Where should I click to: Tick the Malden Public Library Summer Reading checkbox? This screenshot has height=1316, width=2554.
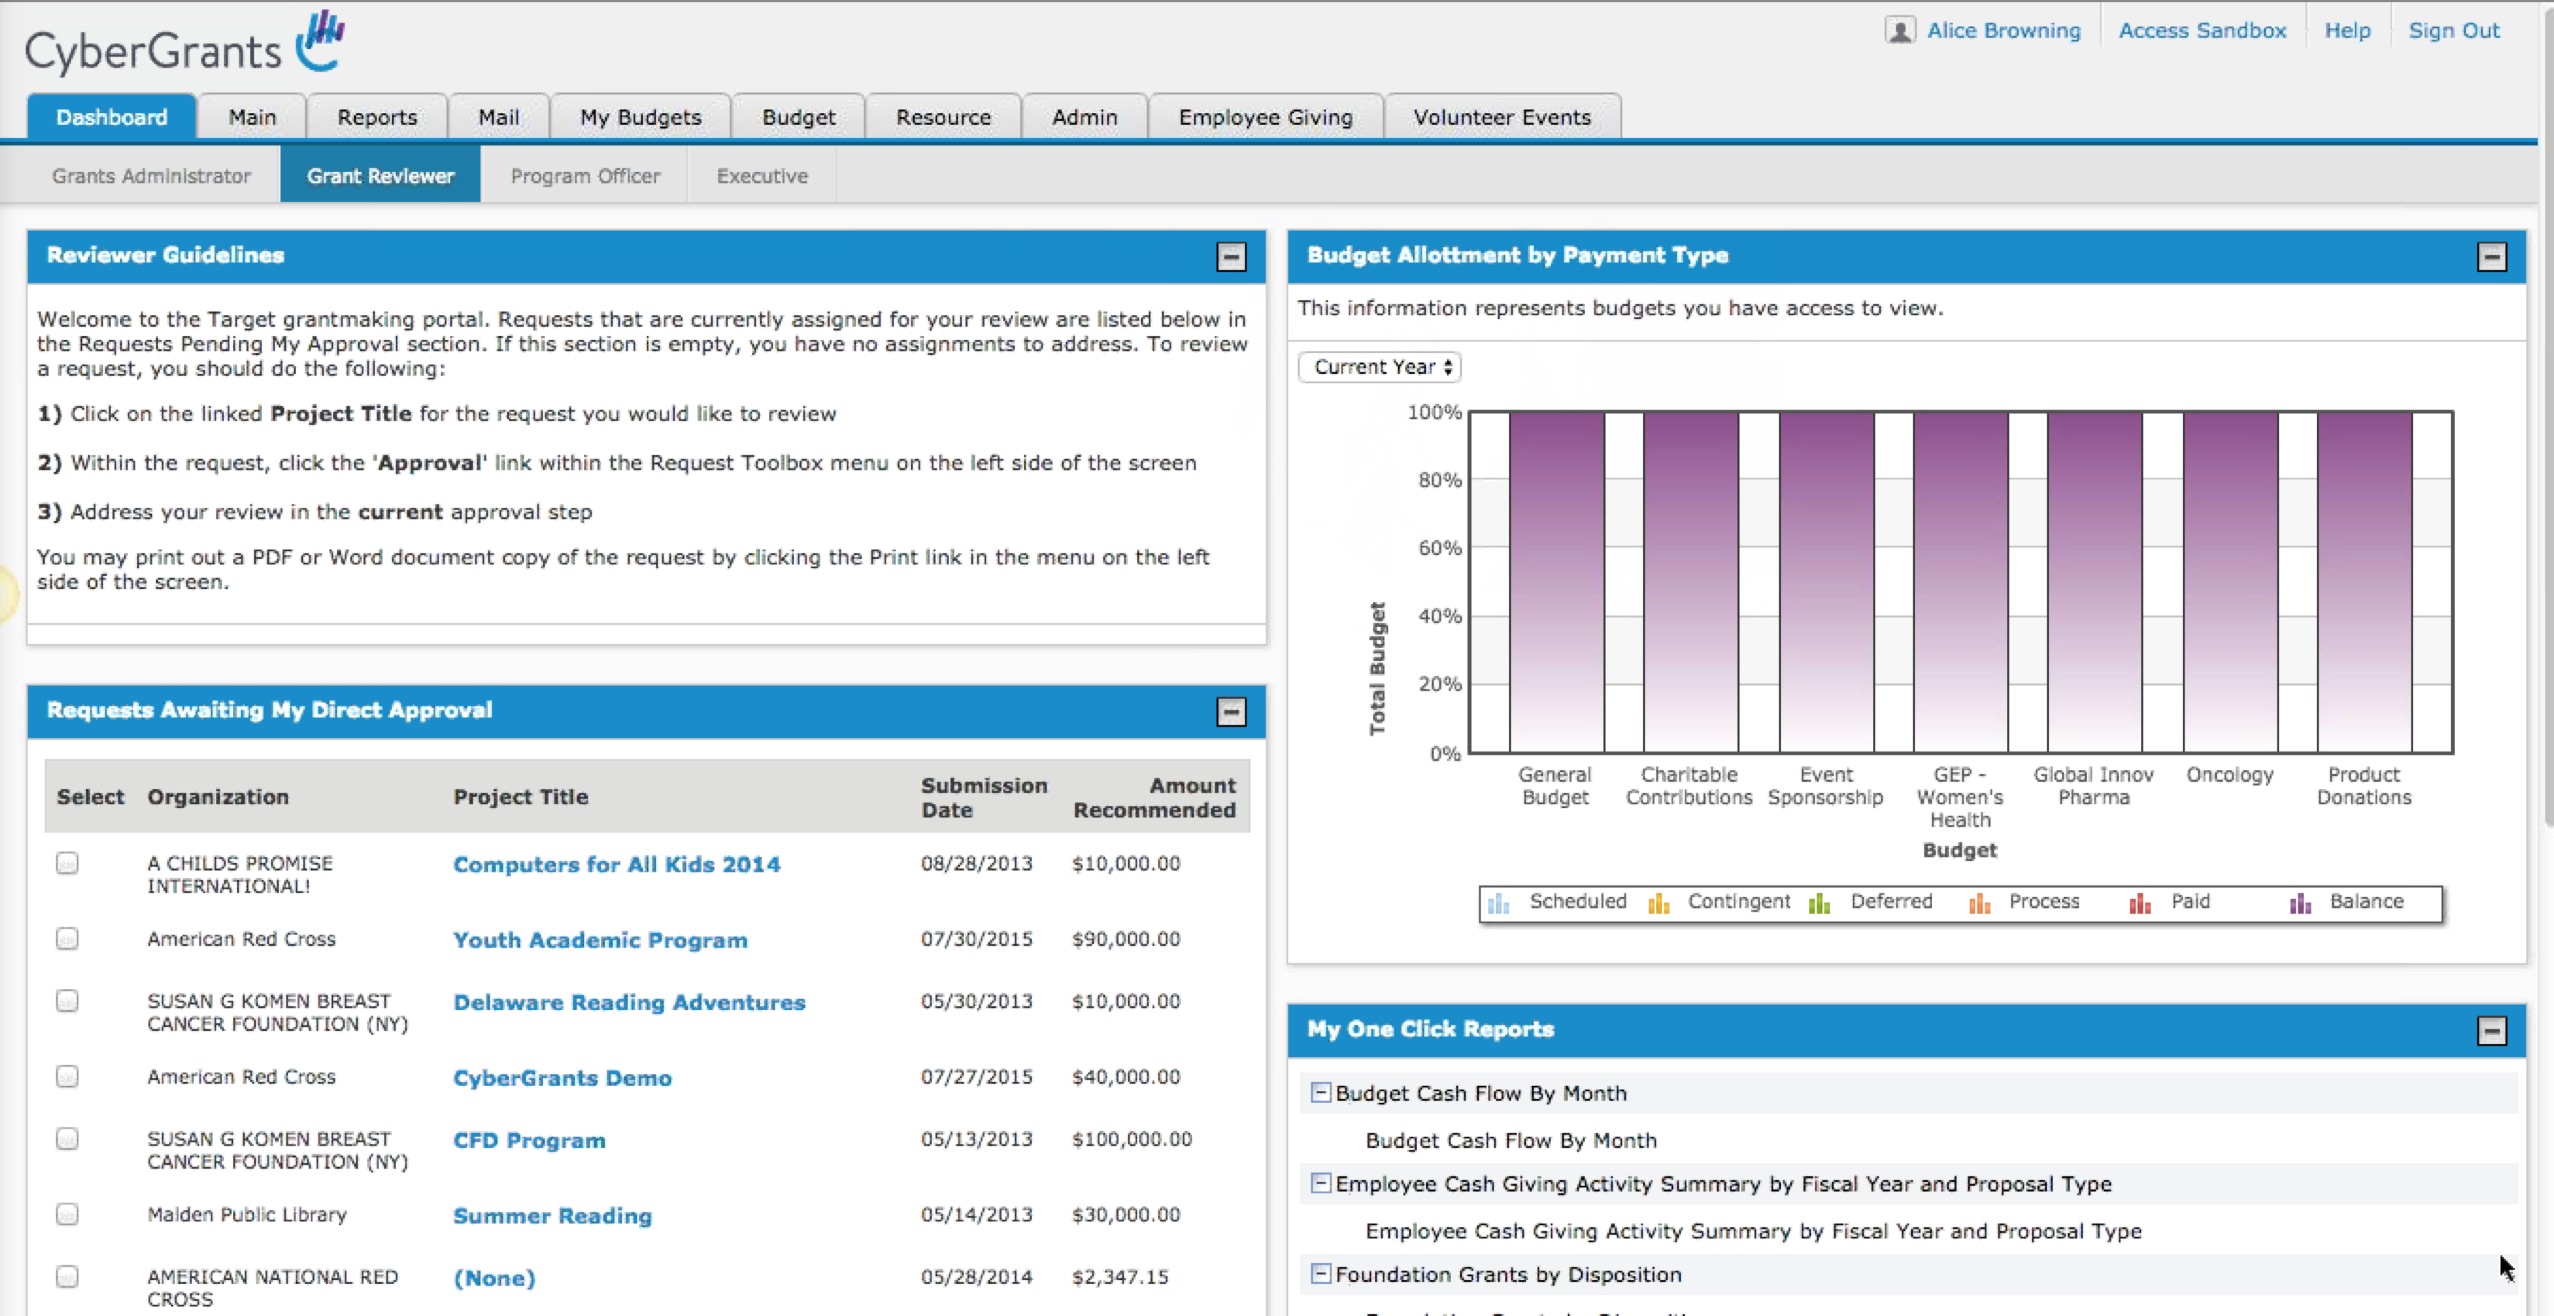[67, 1214]
